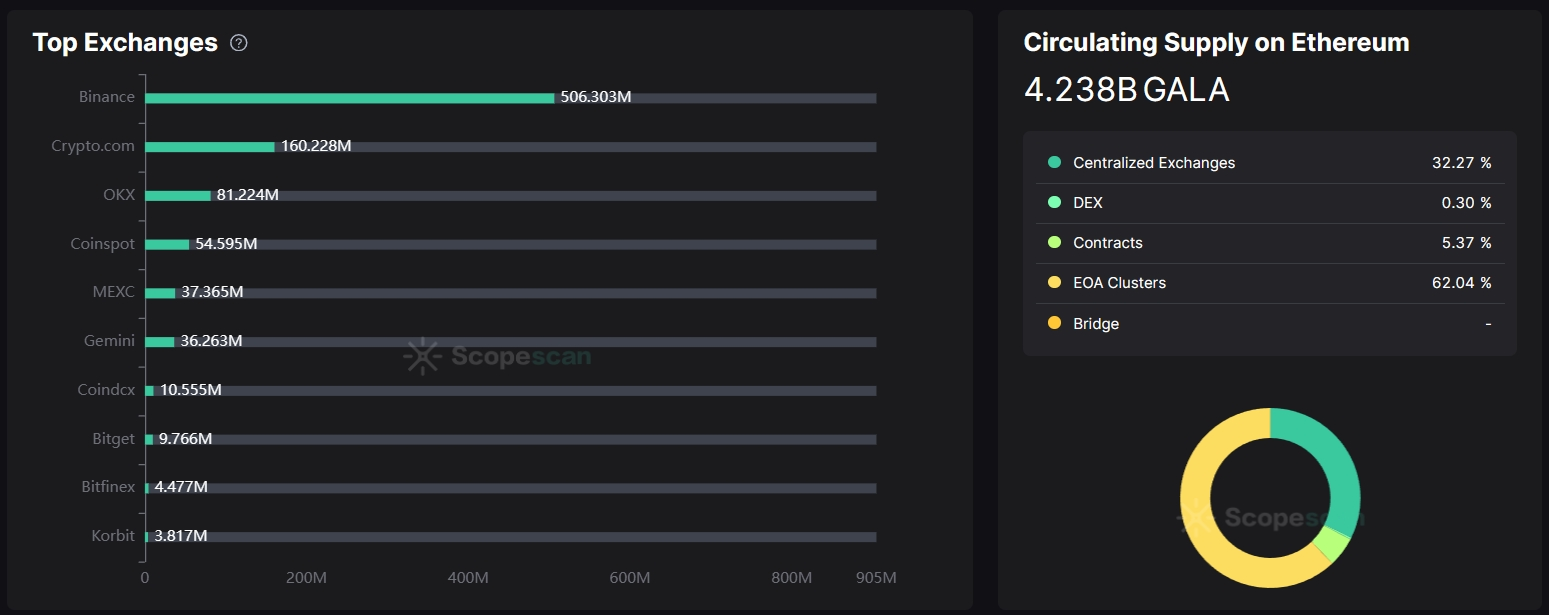
Task: Select the Centralized Exchanges legend row
Action: pyautogui.click(x=1269, y=163)
